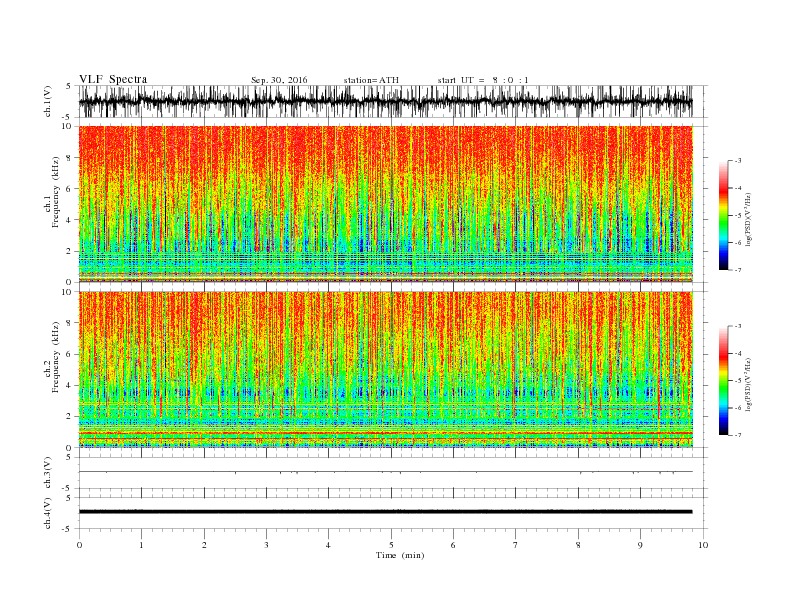Click the ch.1 spectrogram plot area

coord(386,204)
